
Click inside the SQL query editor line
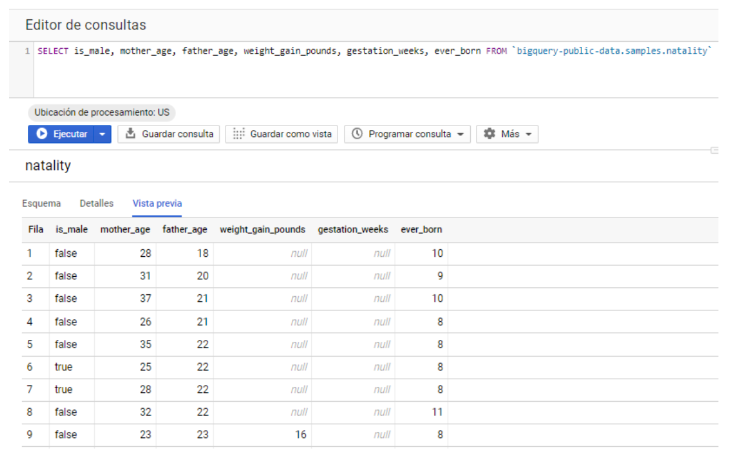pos(373,51)
